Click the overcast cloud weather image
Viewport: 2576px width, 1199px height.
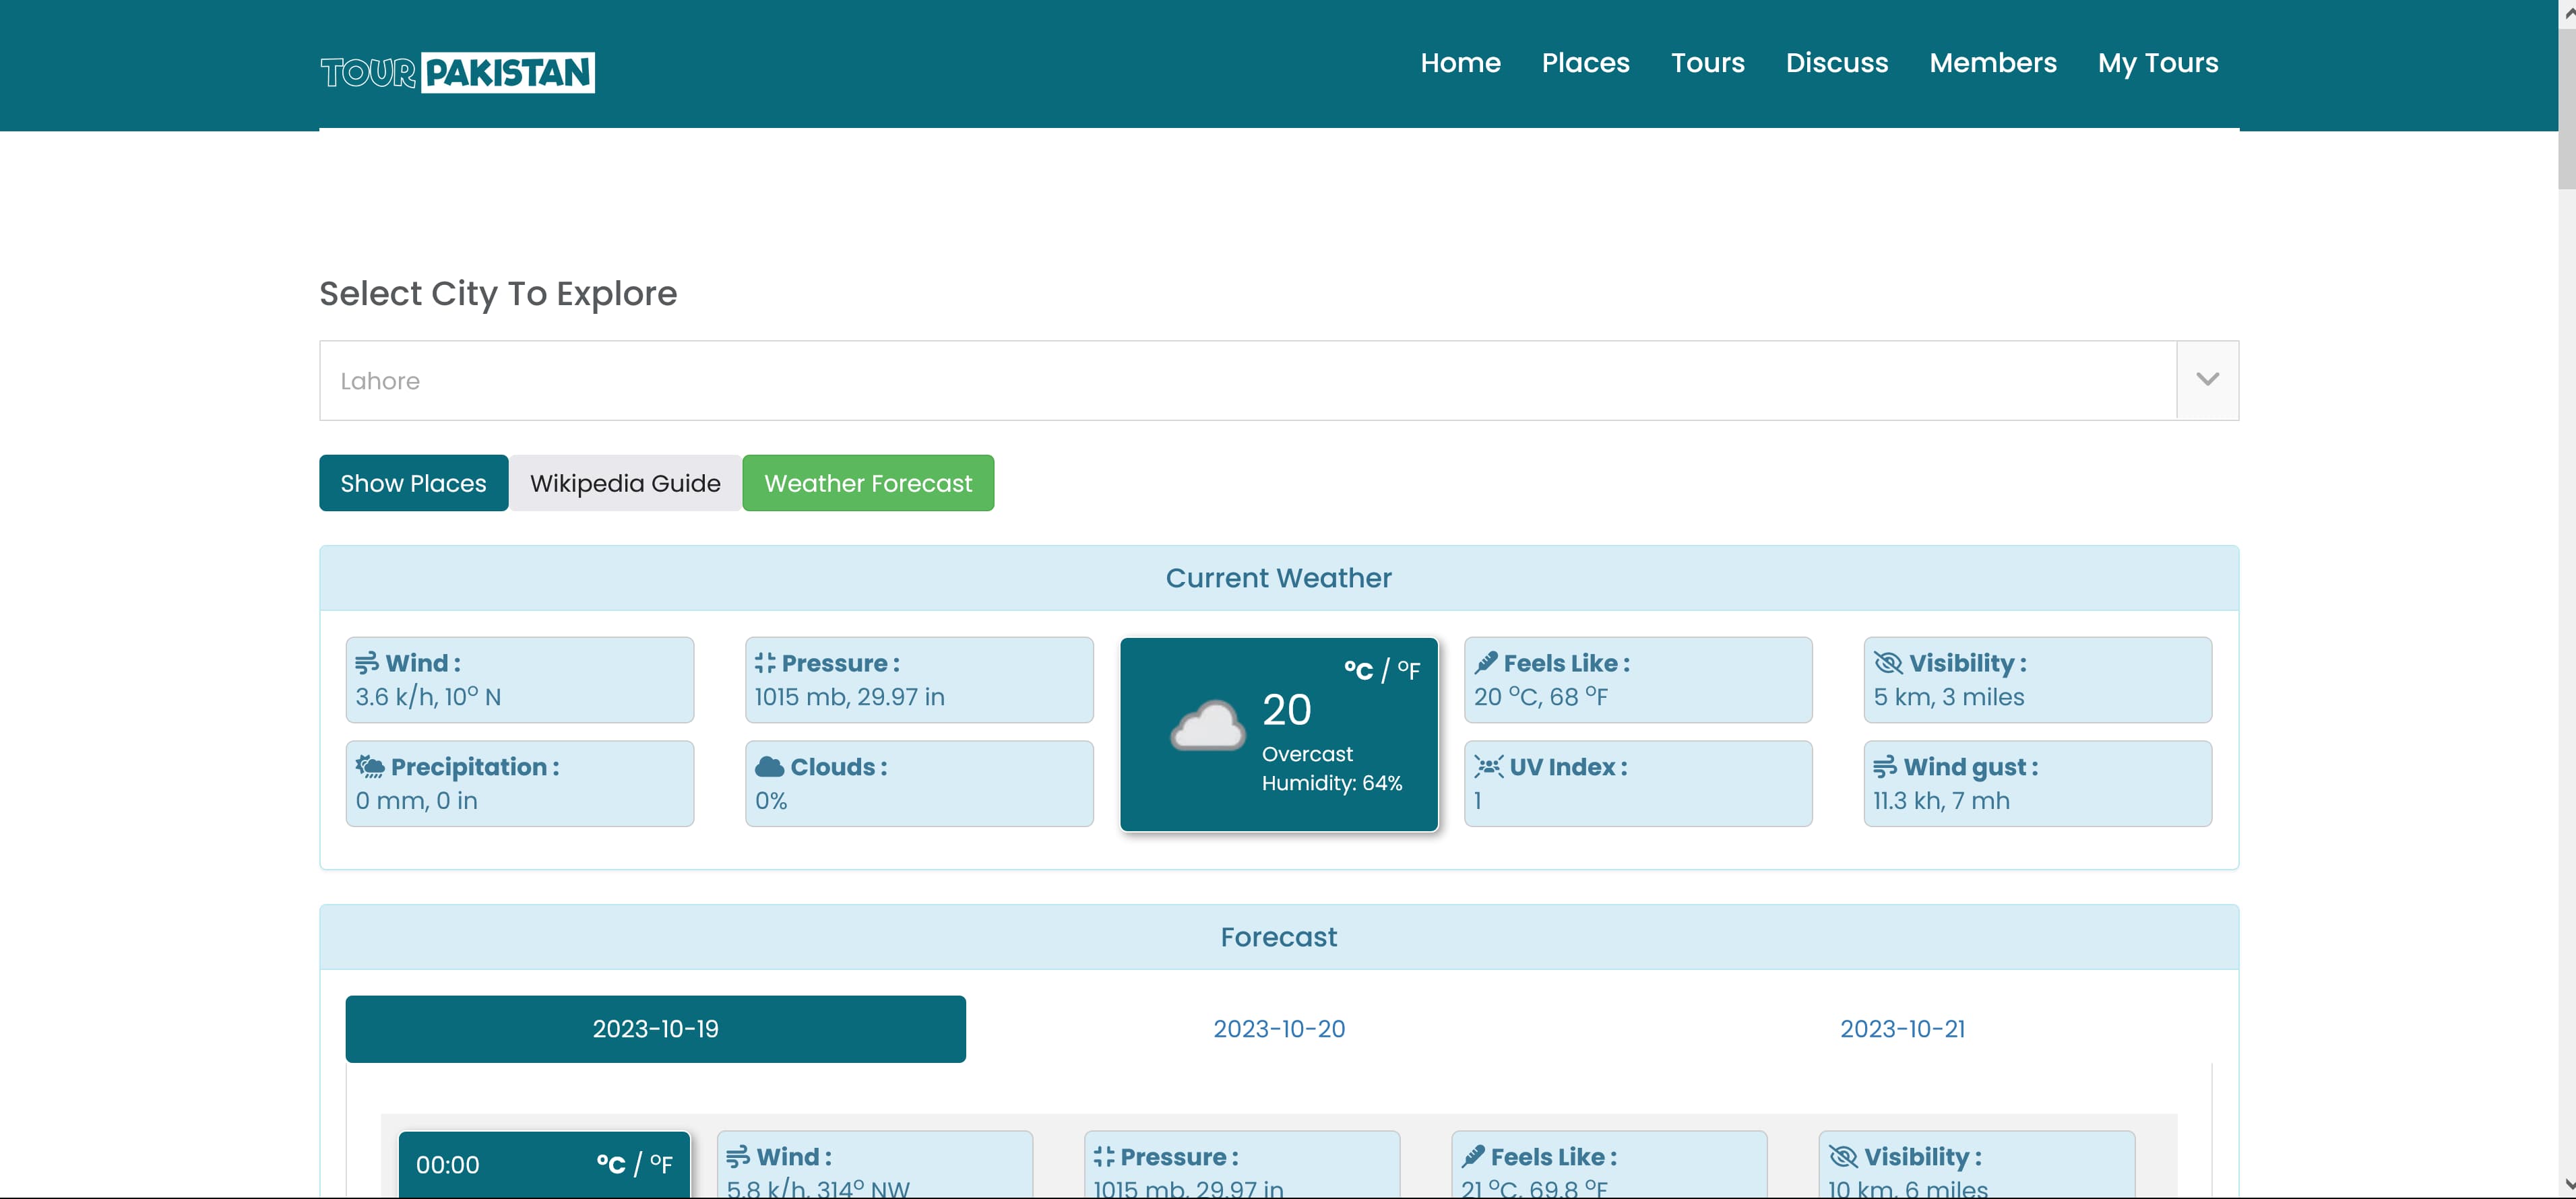1208,725
